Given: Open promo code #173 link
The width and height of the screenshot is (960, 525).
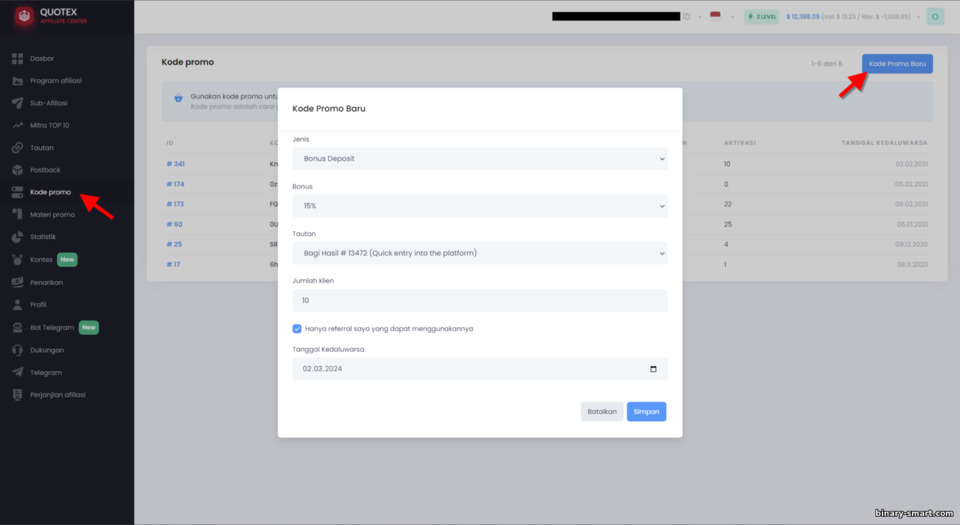Looking at the screenshot, I should (x=175, y=204).
